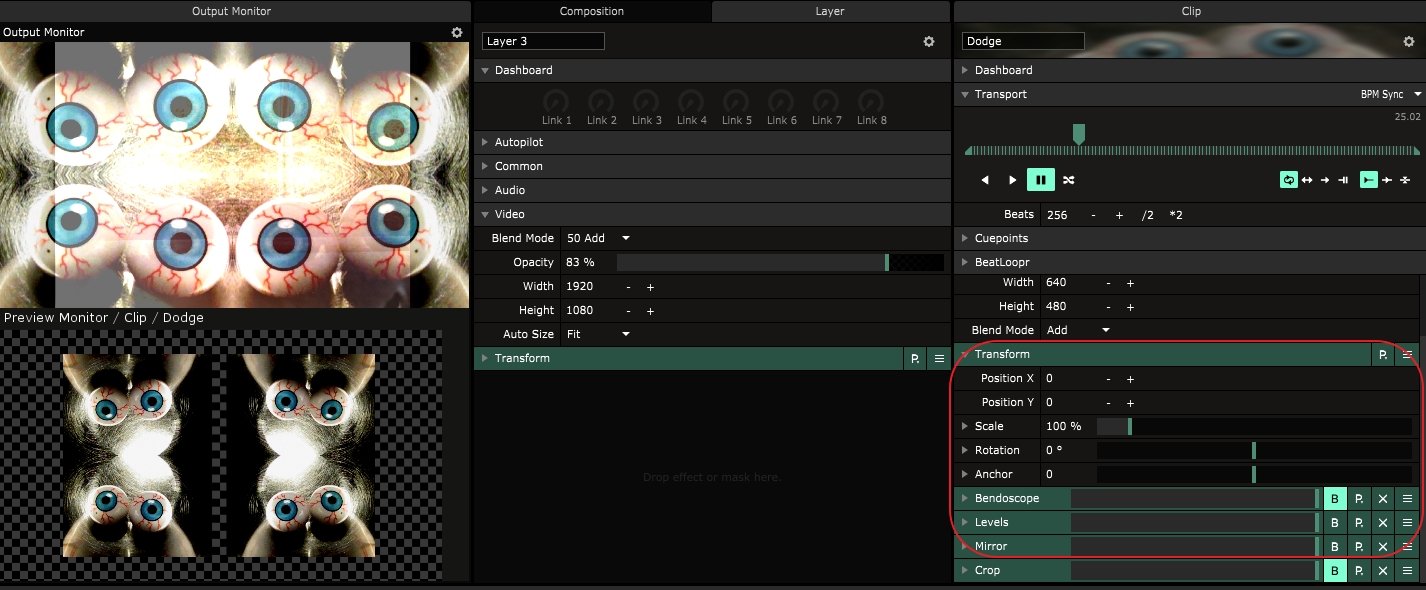This screenshot has height=590, width=1426.
Task: Remove the Levels effect with its X
Action: [1383, 522]
